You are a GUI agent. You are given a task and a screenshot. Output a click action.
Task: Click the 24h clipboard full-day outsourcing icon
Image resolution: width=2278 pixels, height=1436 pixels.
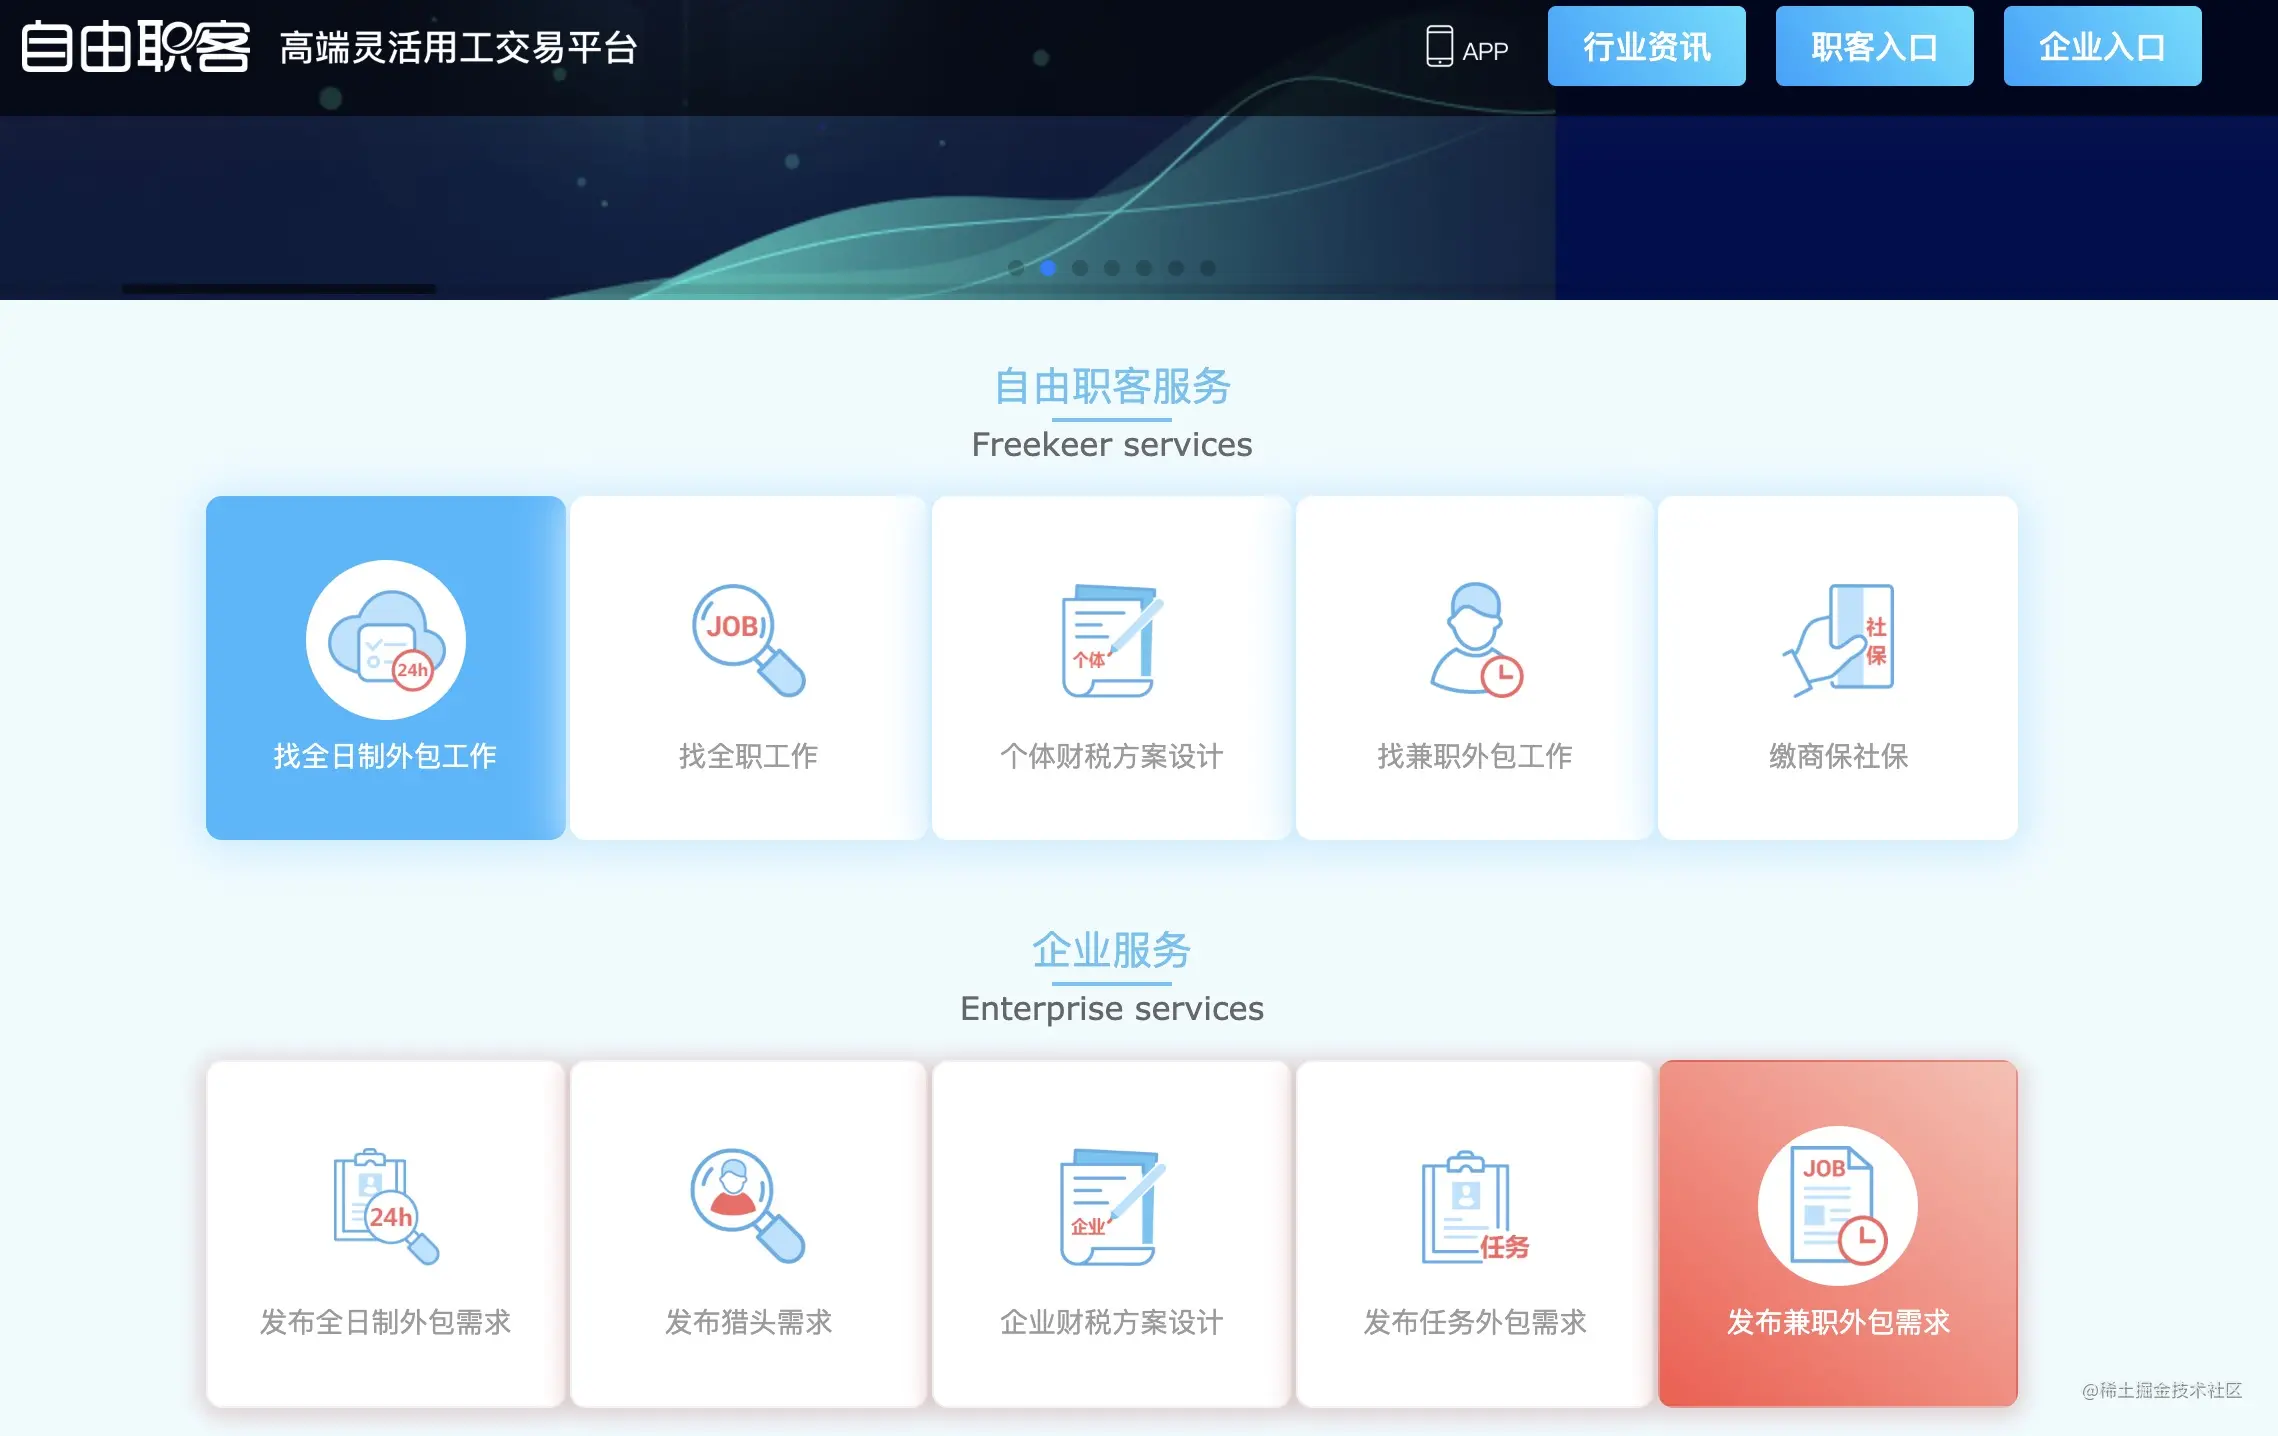coord(386,1206)
